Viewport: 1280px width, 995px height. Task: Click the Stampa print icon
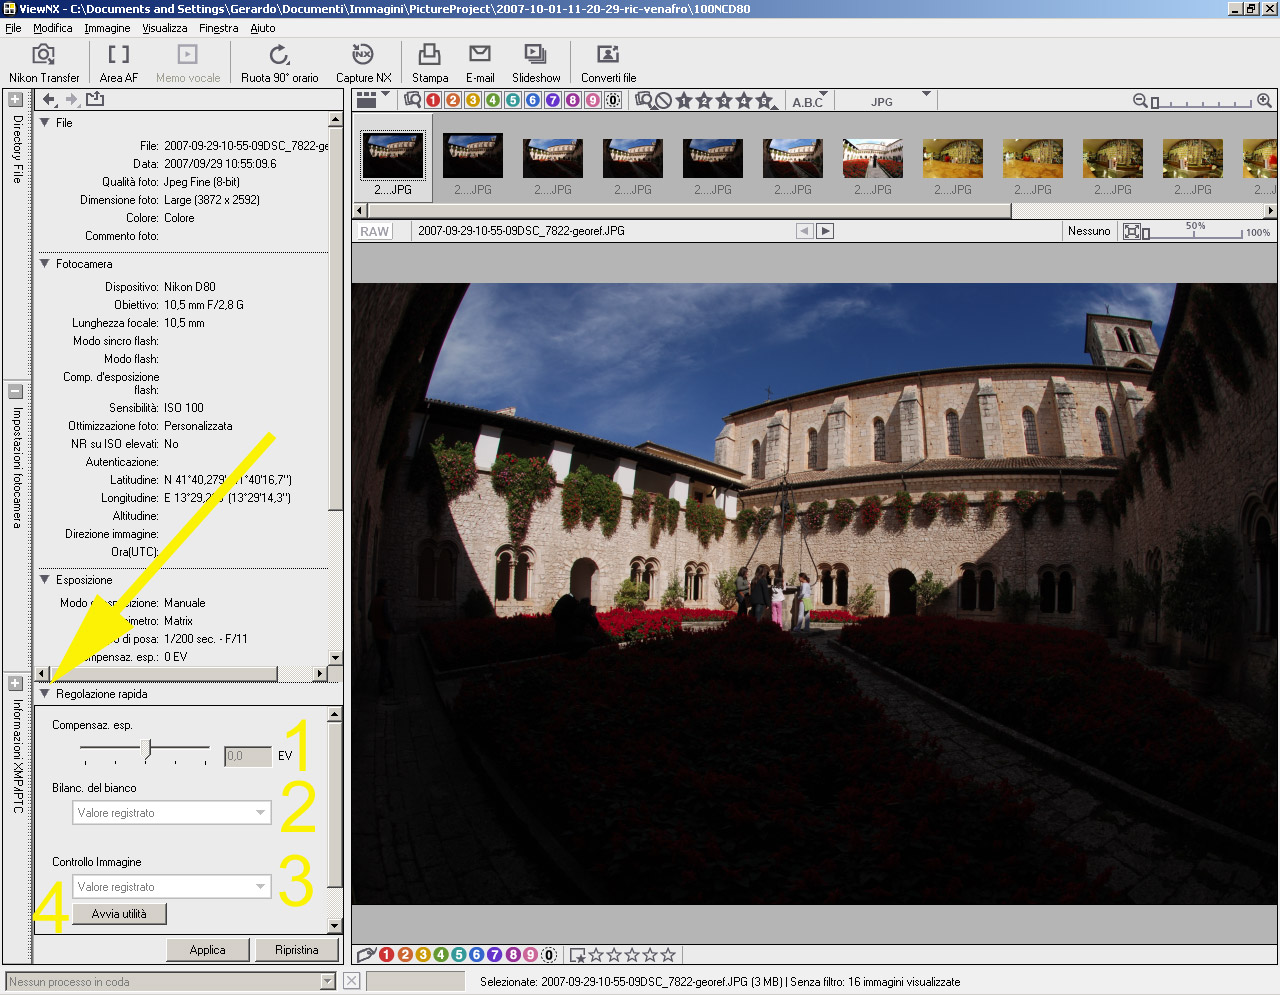click(x=429, y=62)
